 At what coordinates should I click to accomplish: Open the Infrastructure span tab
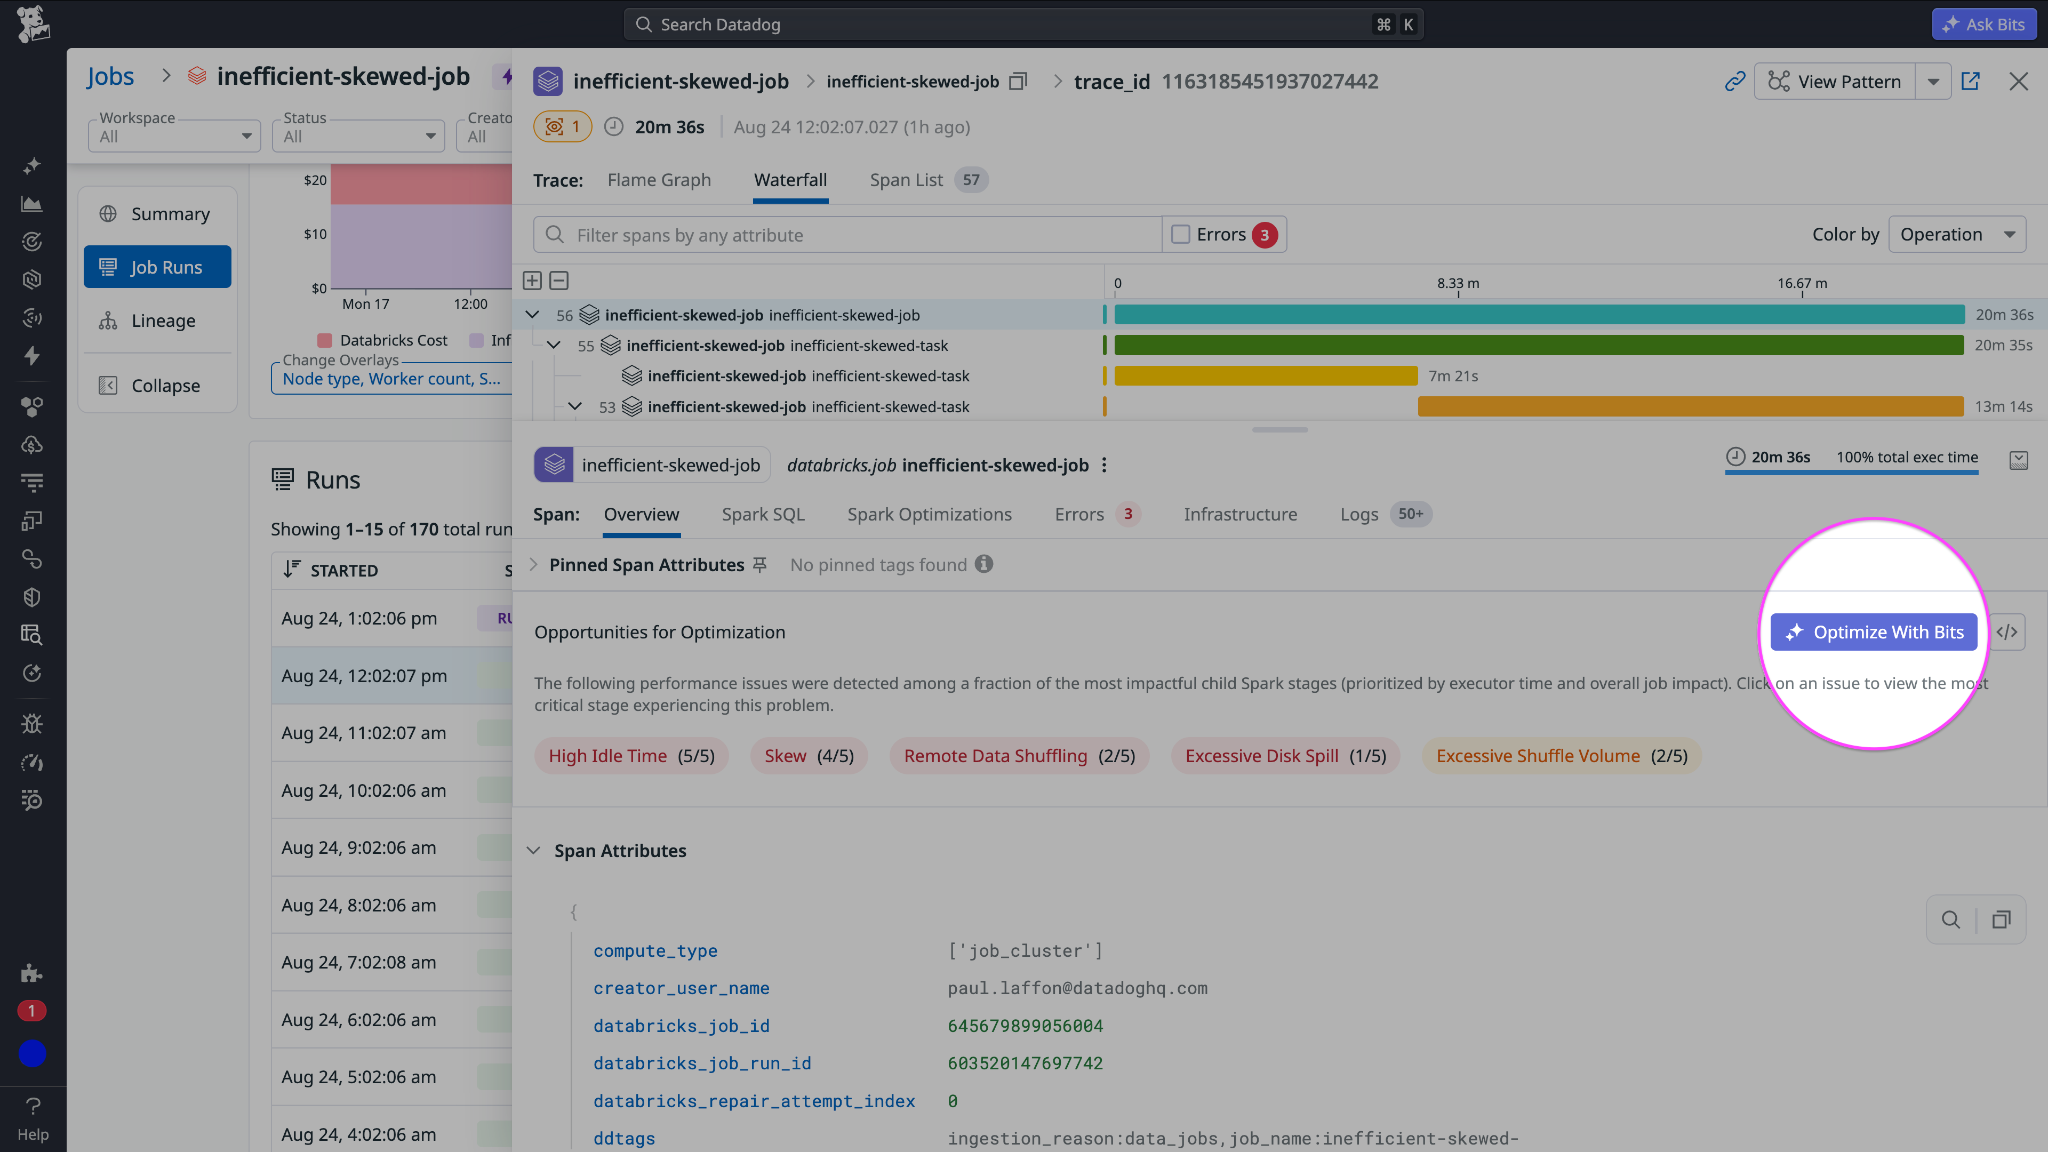pos(1240,514)
